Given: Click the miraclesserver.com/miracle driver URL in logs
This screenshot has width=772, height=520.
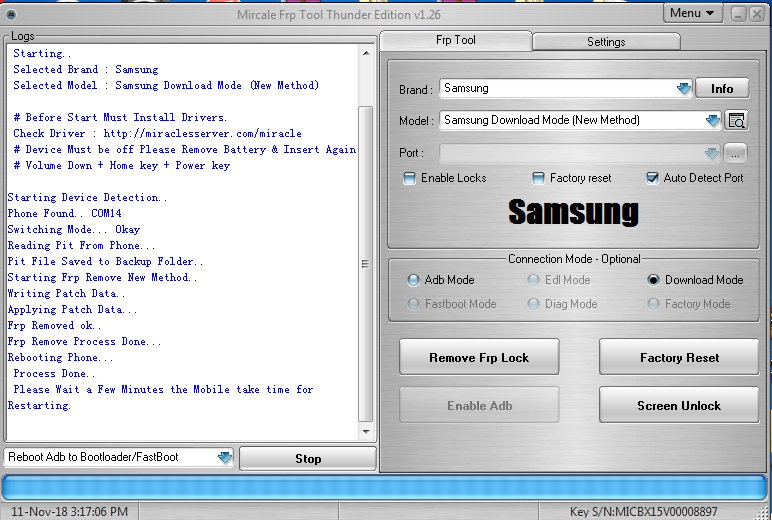Looking at the screenshot, I should [202, 133].
